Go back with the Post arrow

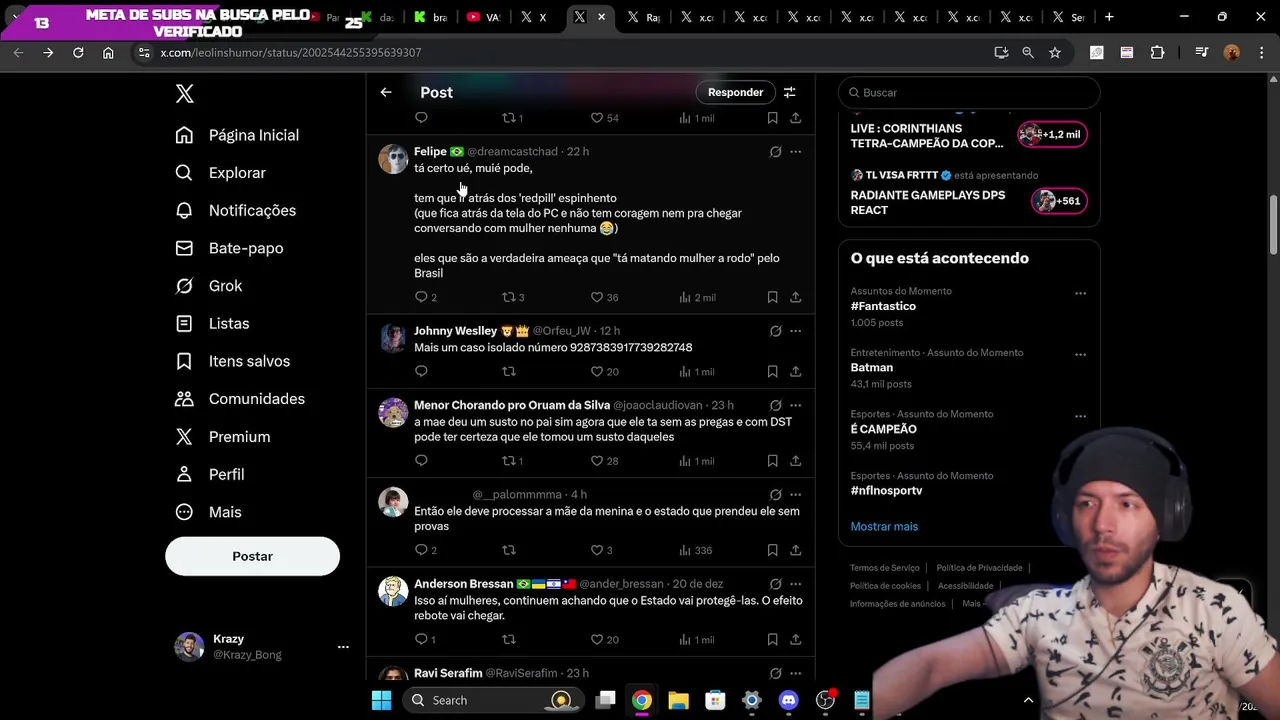[x=386, y=92]
